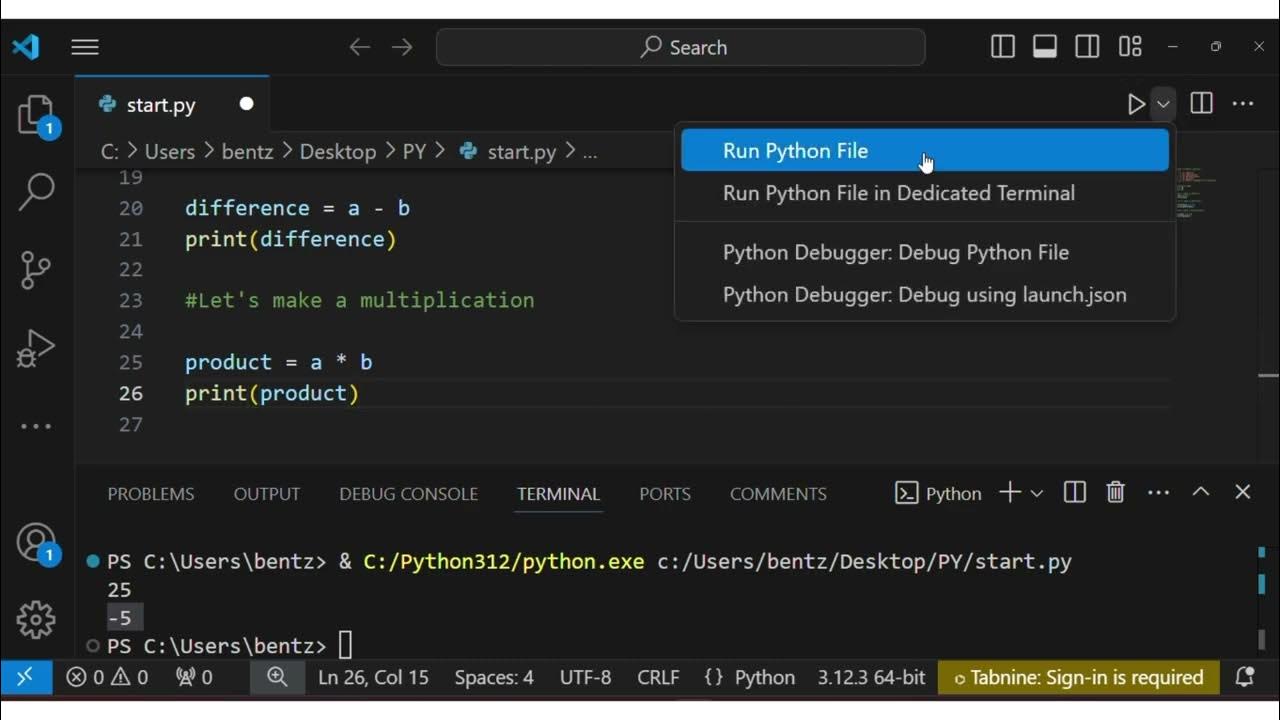
Task: Click Spaces: 4 indentation setting
Action: point(494,677)
